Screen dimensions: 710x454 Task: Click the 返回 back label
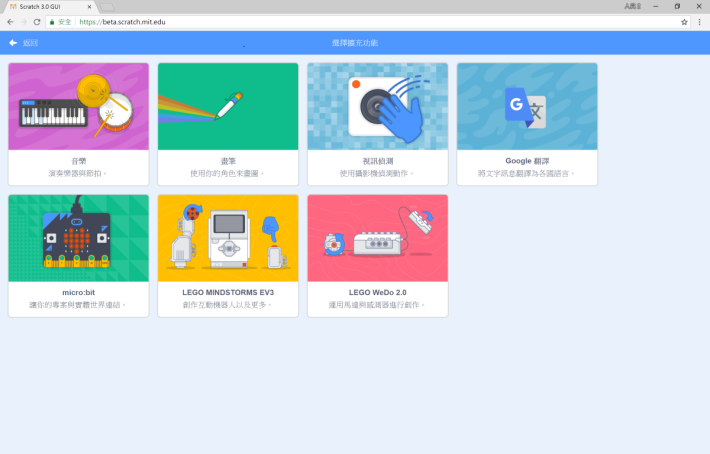click(x=30, y=43)
